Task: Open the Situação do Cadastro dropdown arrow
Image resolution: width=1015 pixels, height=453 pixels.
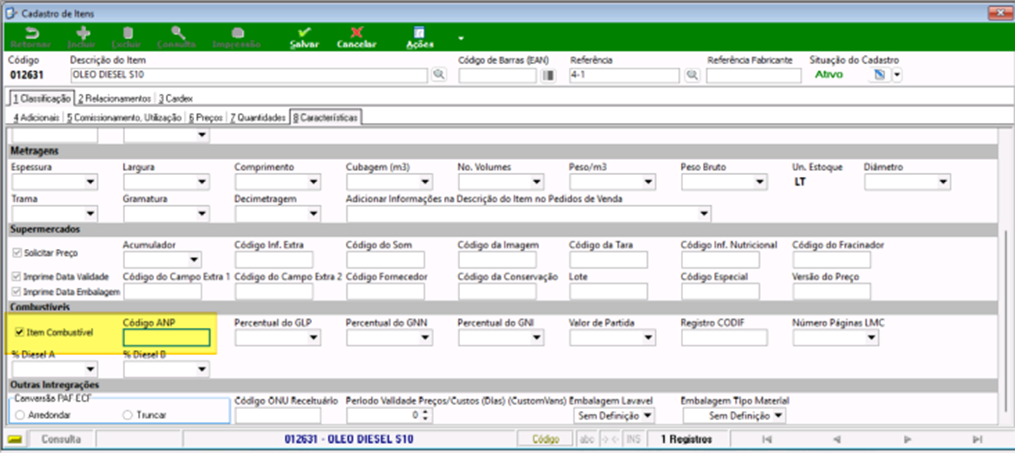Action: 897,76
